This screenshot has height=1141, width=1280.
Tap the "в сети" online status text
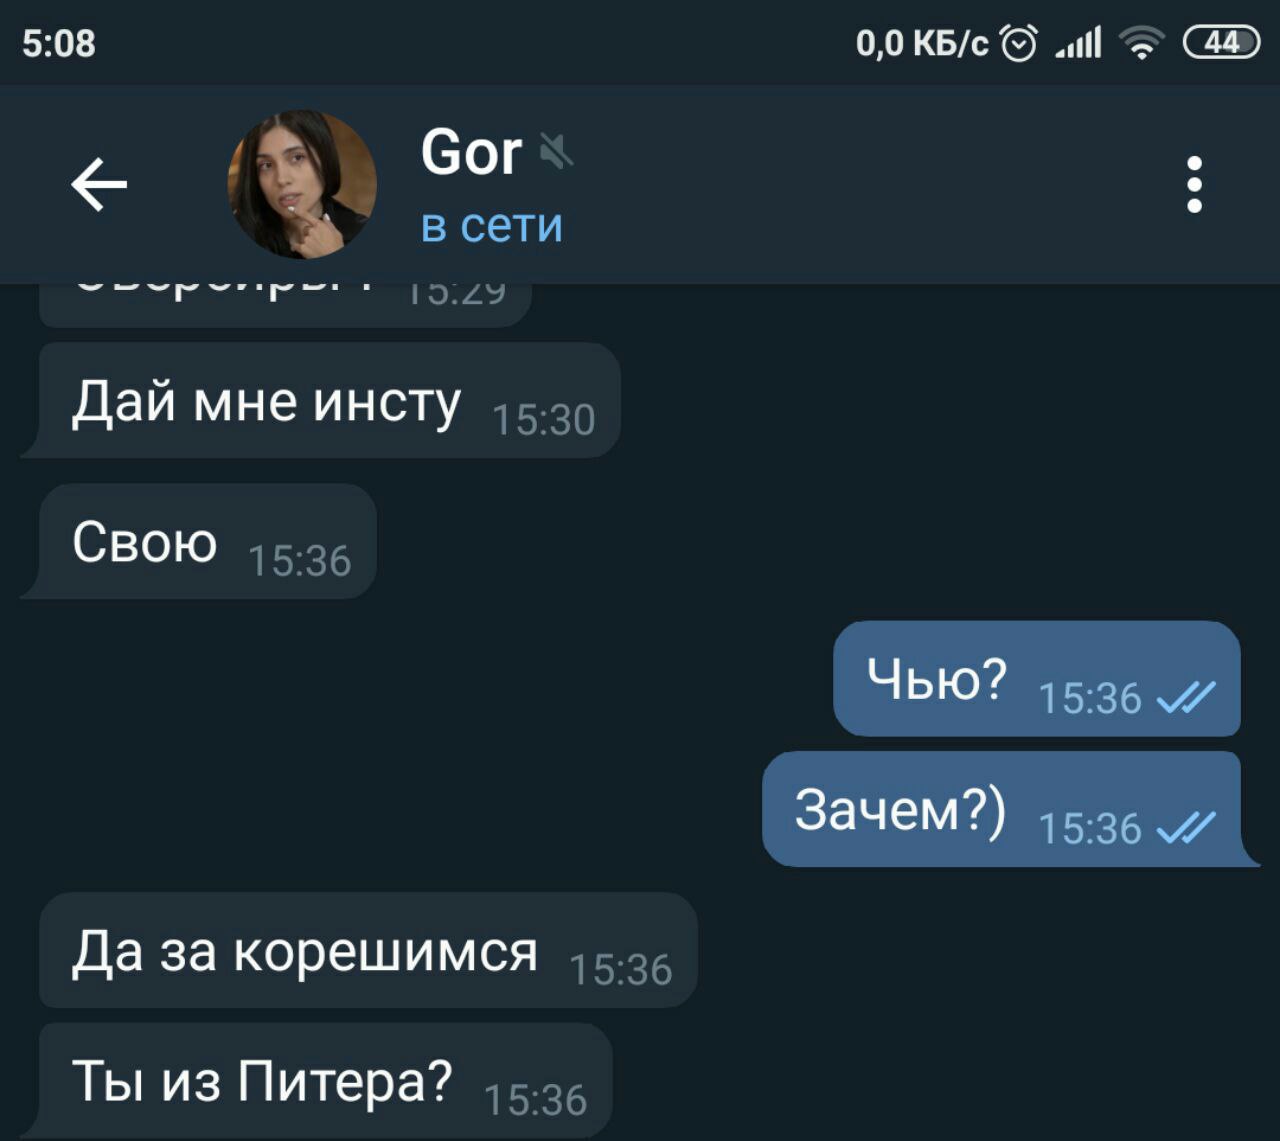coord(492,226)
